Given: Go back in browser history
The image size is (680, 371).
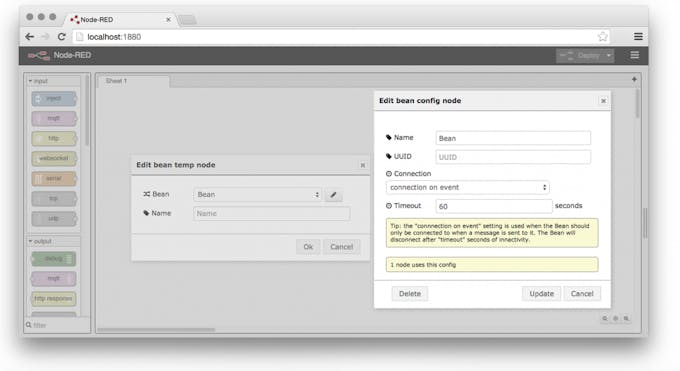Looking at the screenshot, I should pos(29,36).
